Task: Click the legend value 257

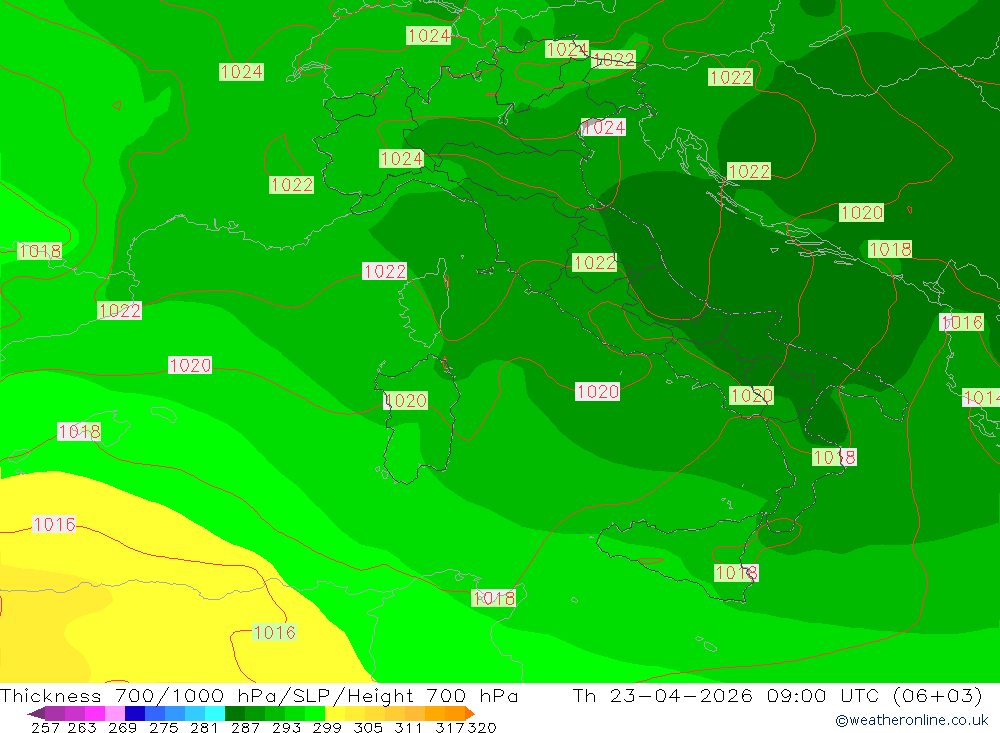Action: pyautogui.click(x=45, y=727)
